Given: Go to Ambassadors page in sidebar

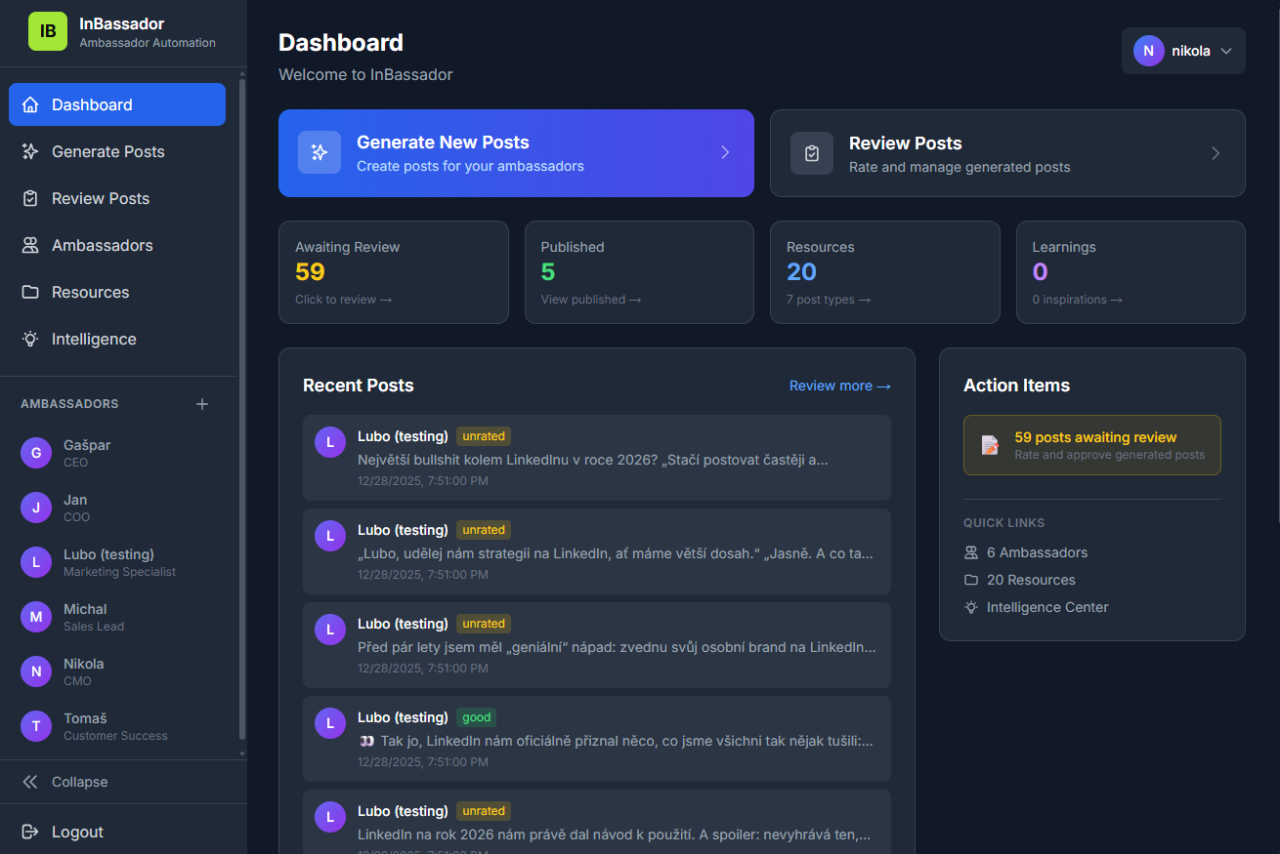Looking at the screenshot, I should coord(102,246).
